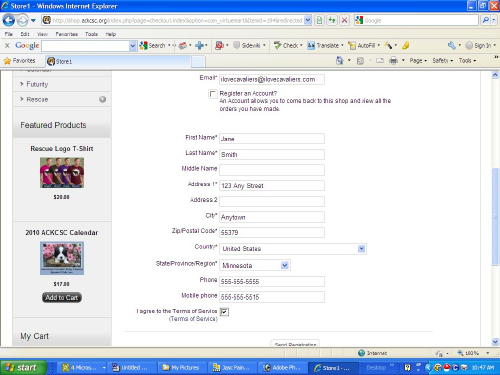Click the empty Address 2 field

pos(272,201)
